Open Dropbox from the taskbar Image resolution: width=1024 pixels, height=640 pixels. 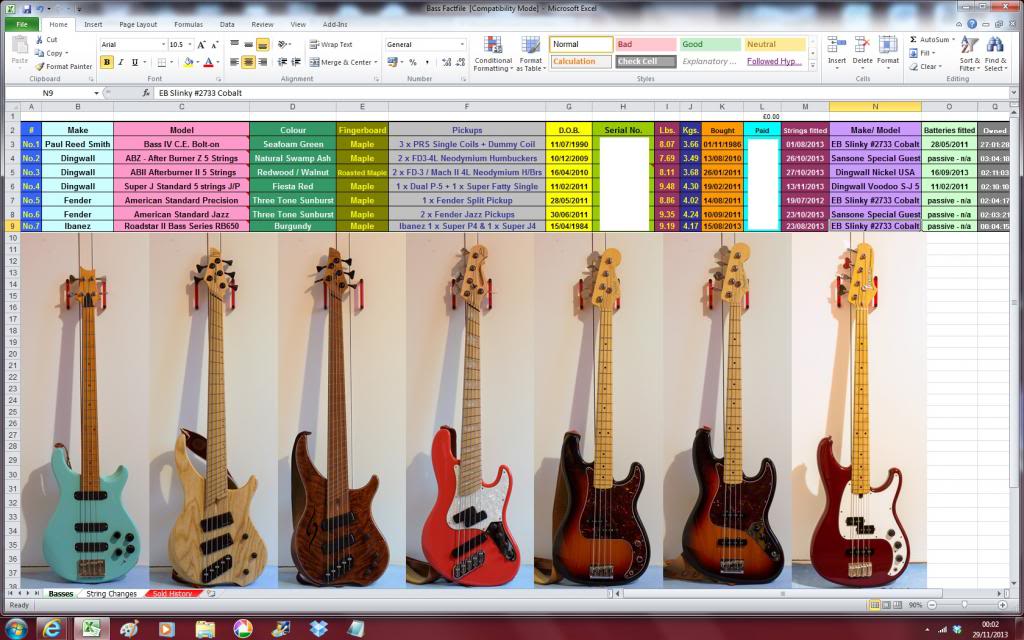point(319,628)
